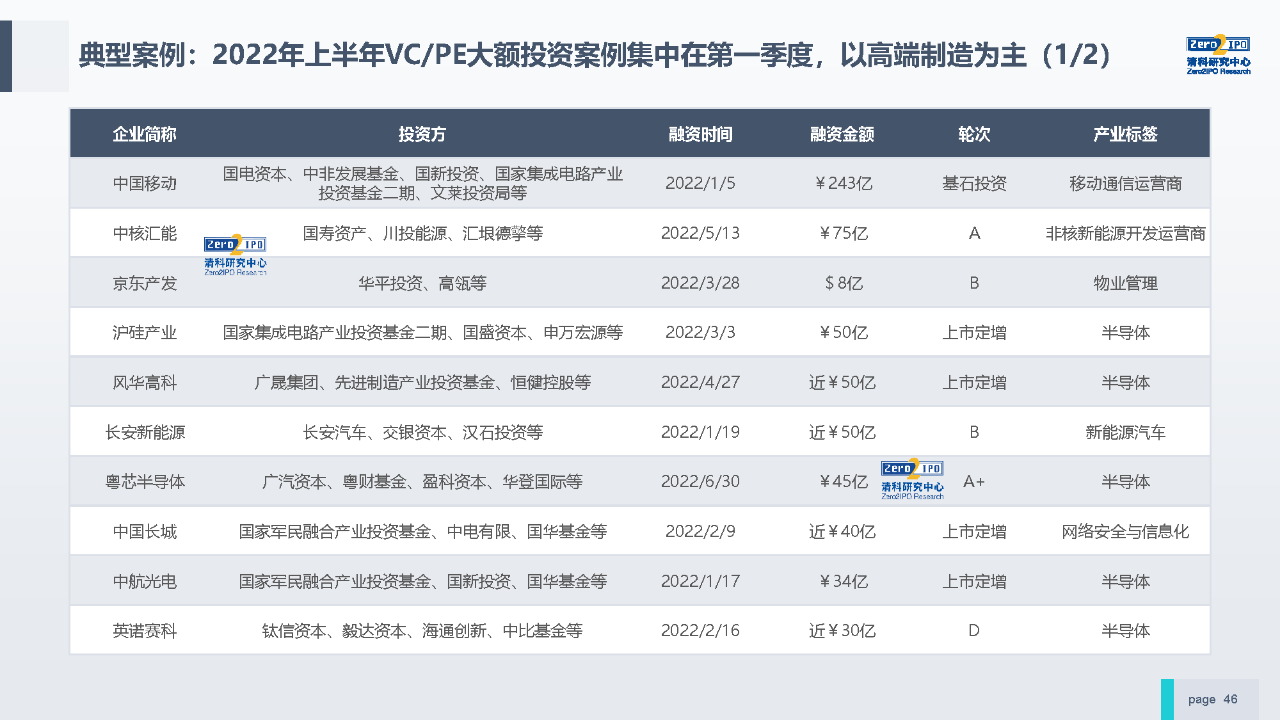This screenshot has width=1280, height=720.
Task: Select the tag 新能源汽车
Action: coord(1125,433)
